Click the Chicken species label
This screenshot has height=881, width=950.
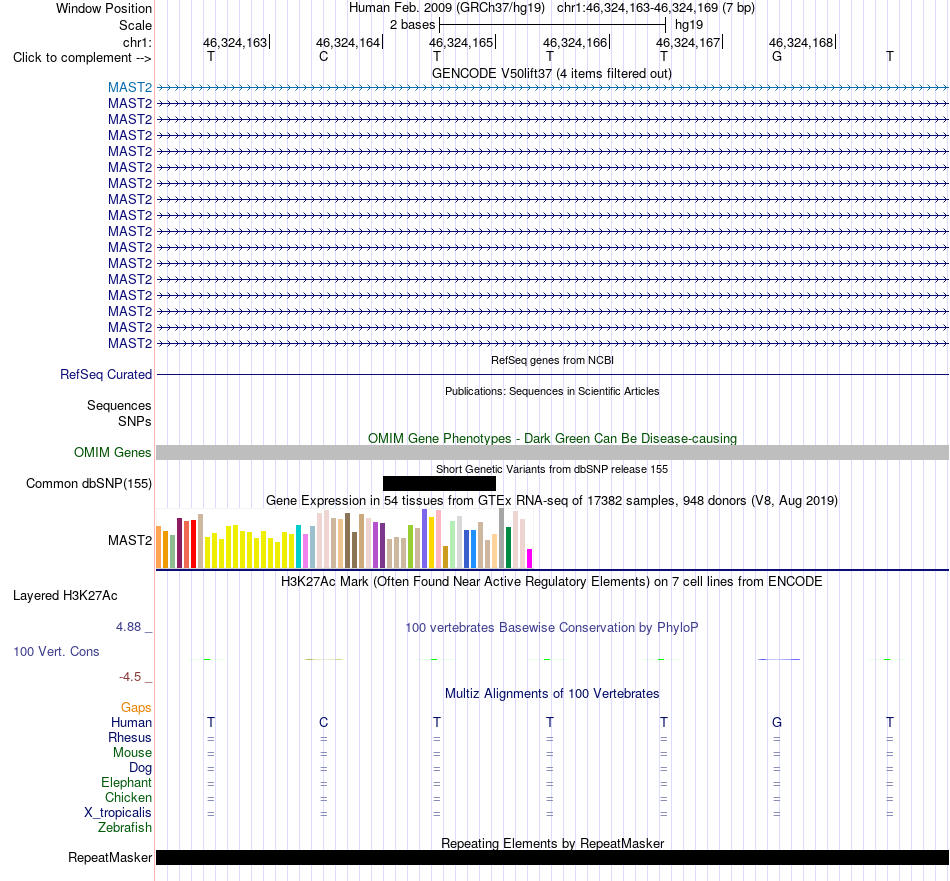128,797
